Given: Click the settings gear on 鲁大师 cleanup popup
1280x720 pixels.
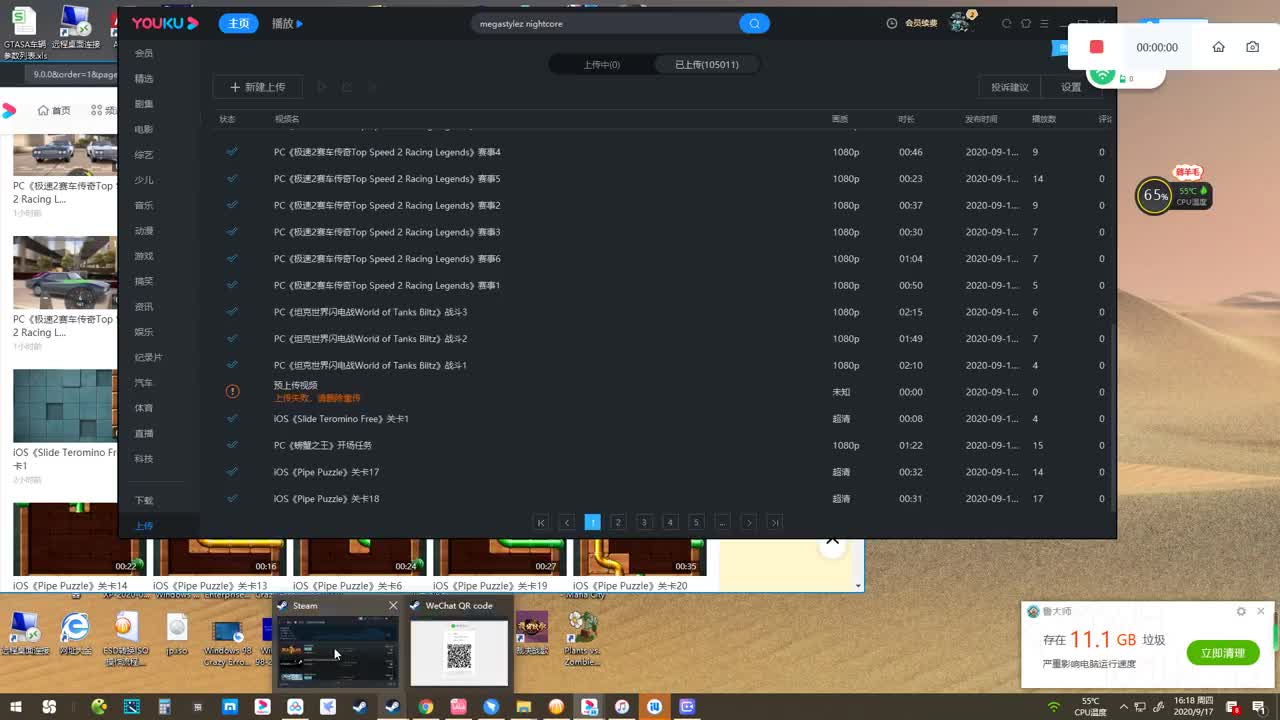Looking at the screenshot, I should click(1243, 611).
